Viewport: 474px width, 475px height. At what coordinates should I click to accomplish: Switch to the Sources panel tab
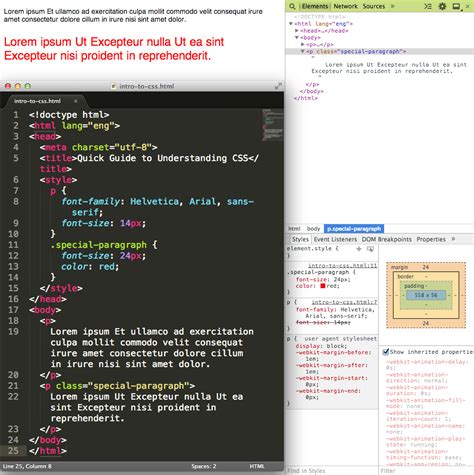tap(374, 6)
